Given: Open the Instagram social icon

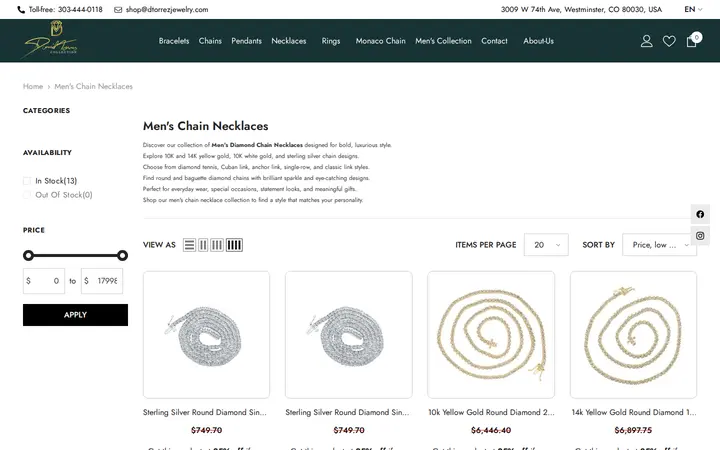Looking at the screenshot, I should tap(700, 236).
